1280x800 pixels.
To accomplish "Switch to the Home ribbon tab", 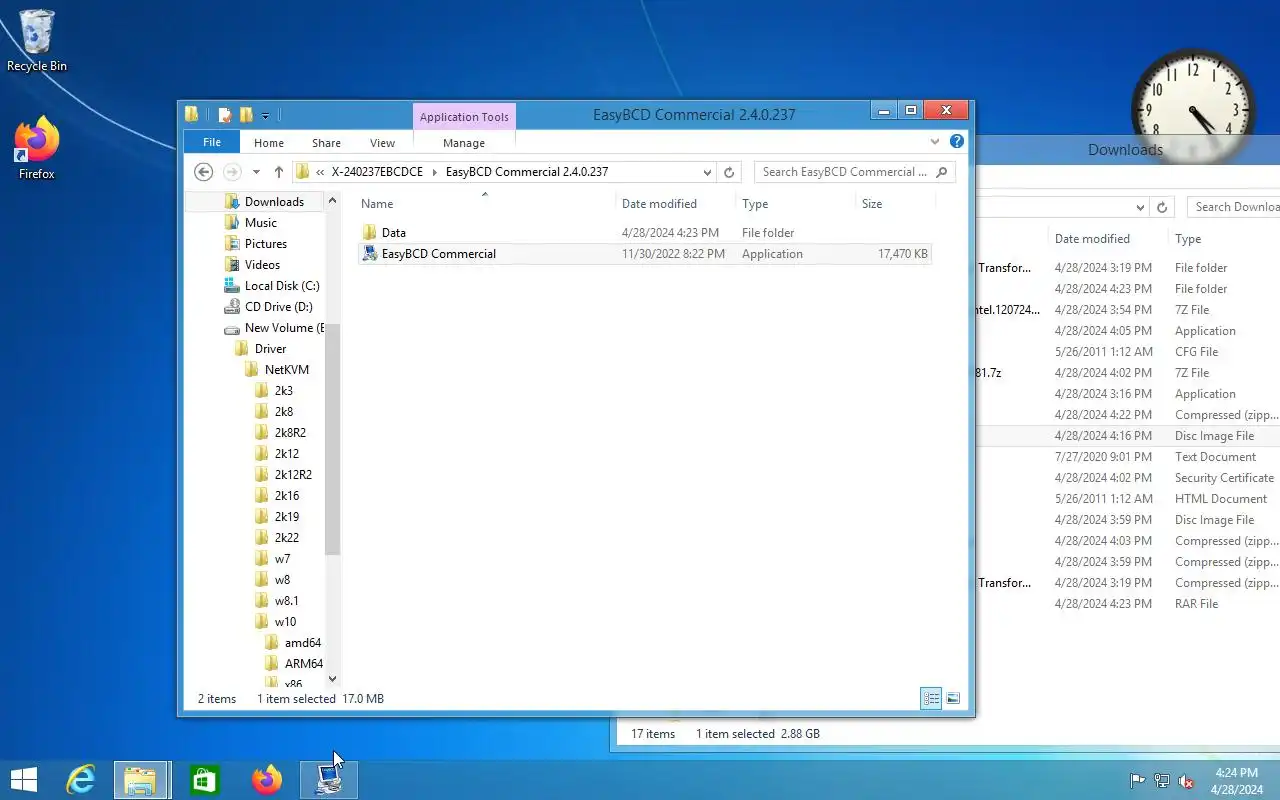I will coord(269,143).
